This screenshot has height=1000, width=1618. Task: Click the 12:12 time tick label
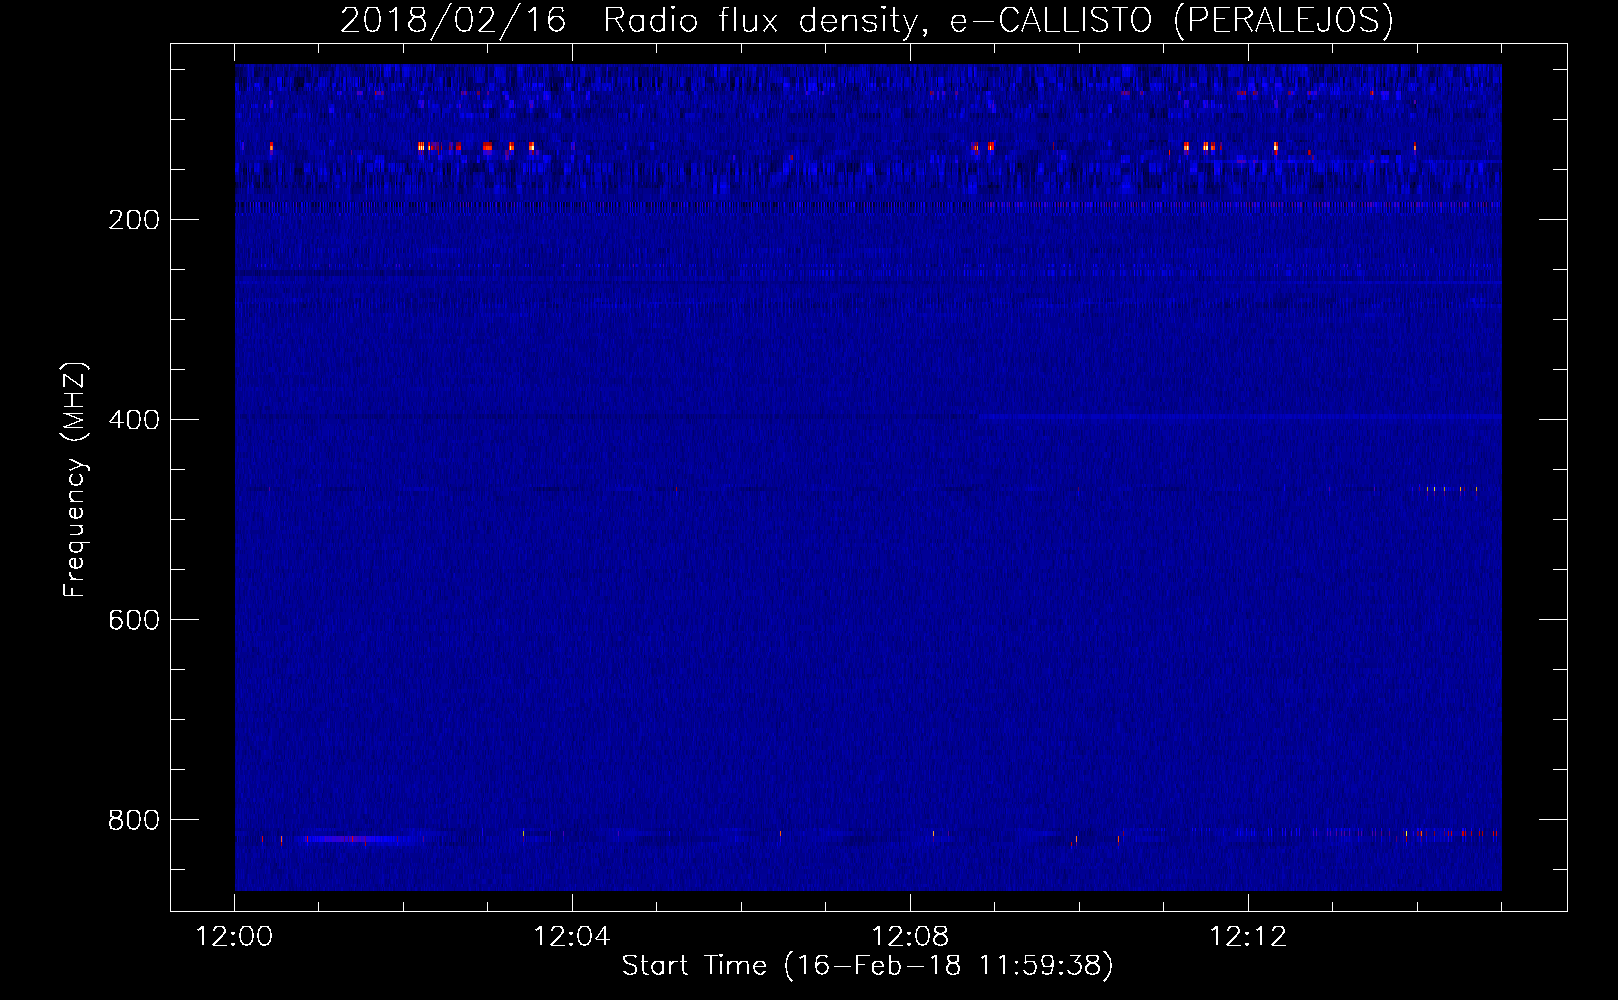[1248, 937]
